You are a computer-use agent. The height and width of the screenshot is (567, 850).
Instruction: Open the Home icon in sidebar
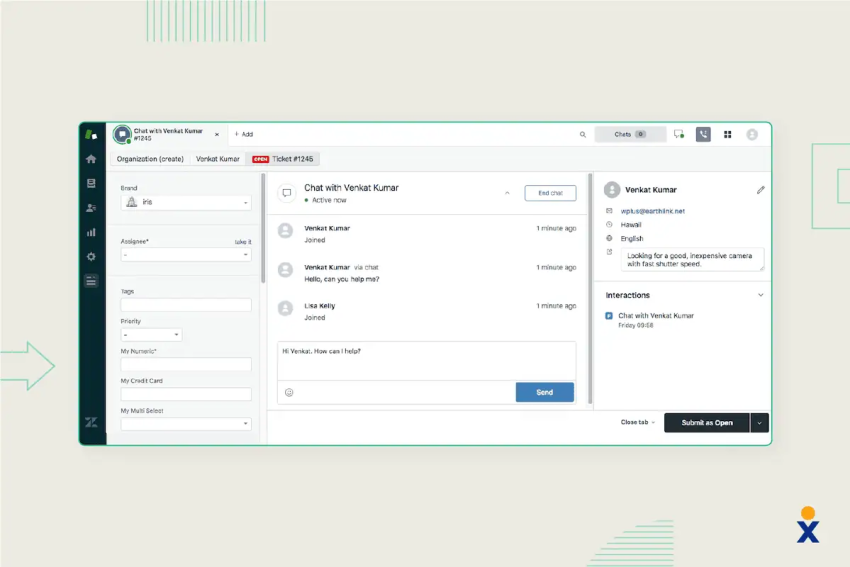coord(91,159)
